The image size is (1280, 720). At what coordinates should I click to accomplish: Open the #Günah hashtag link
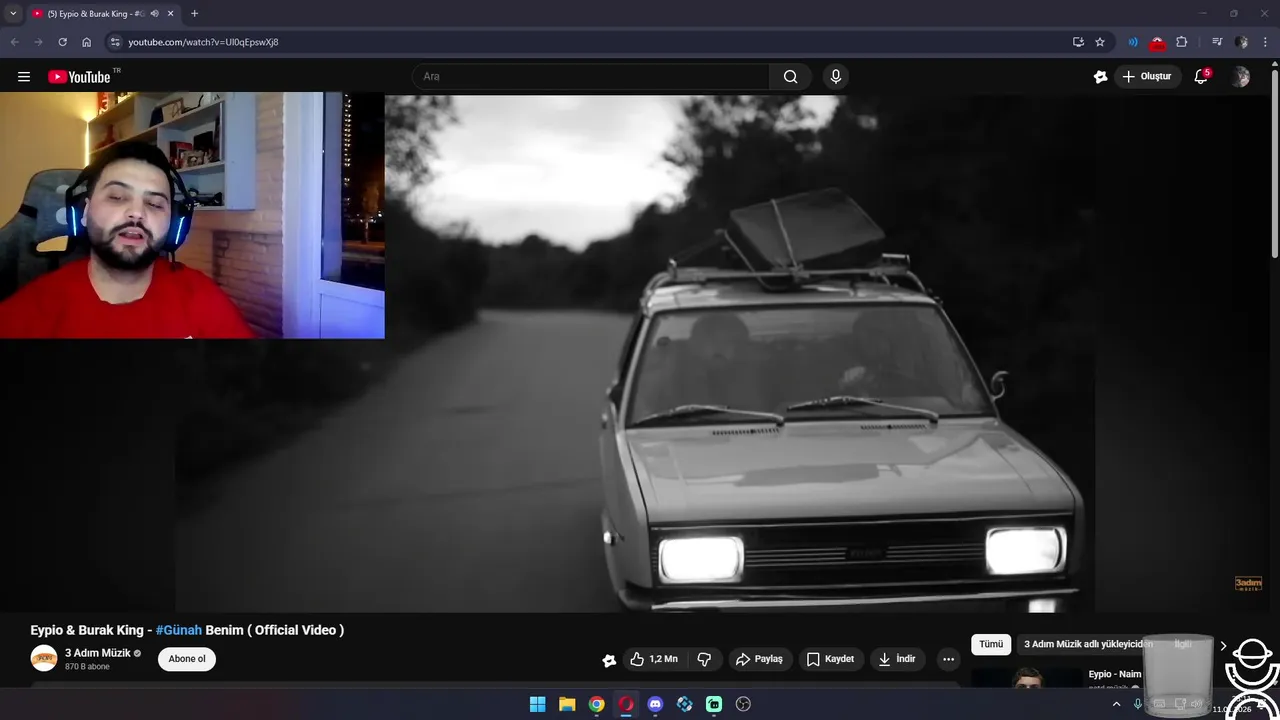179,630
